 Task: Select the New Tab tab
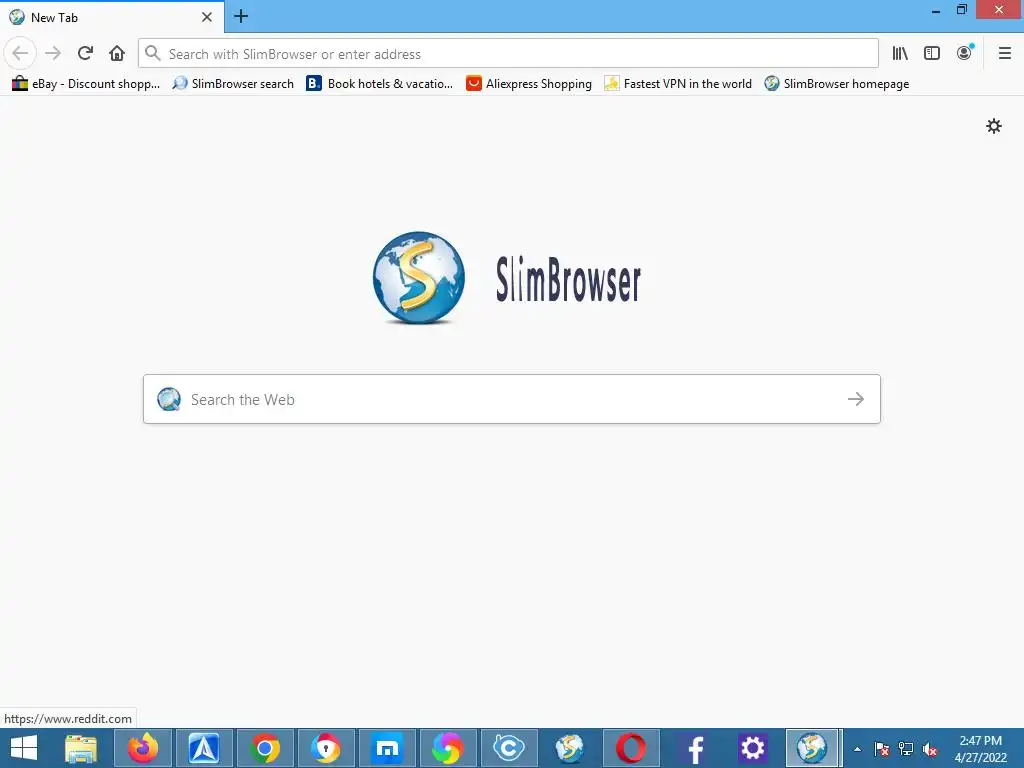point(112,17)
